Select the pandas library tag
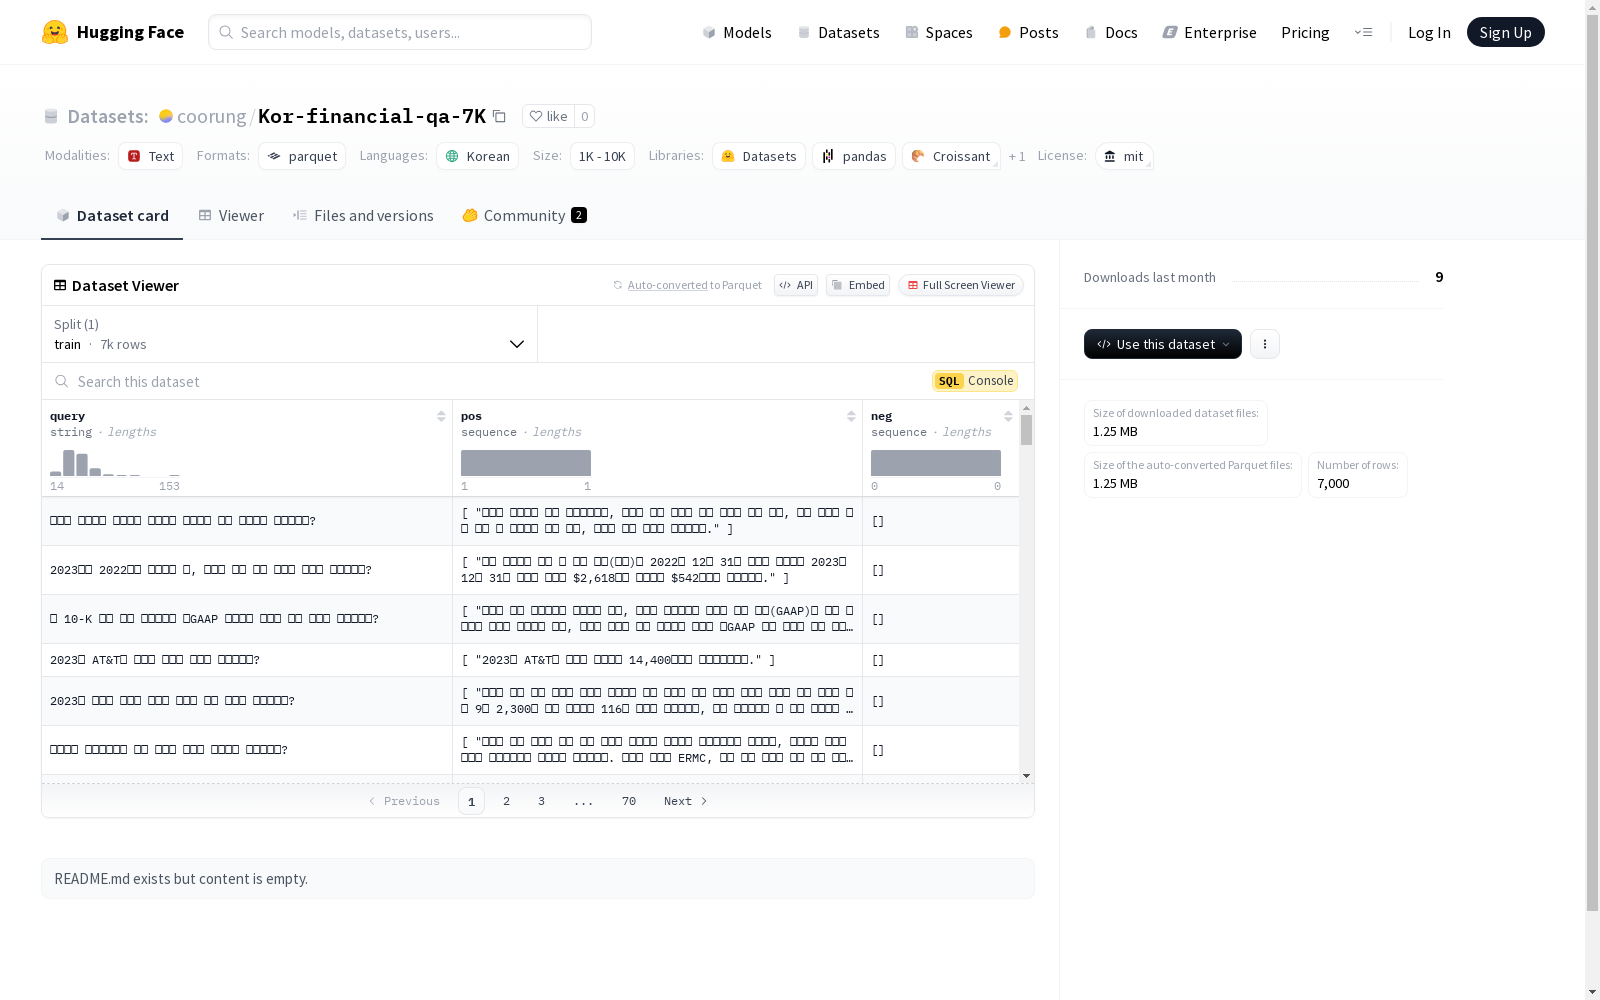The image size is (1600, 1000). (854, 156)
